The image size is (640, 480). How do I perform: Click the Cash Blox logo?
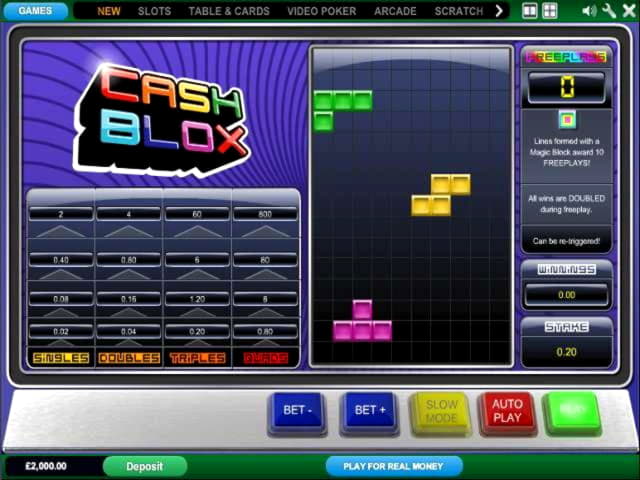pyautogui.click(x=162, y=120)
